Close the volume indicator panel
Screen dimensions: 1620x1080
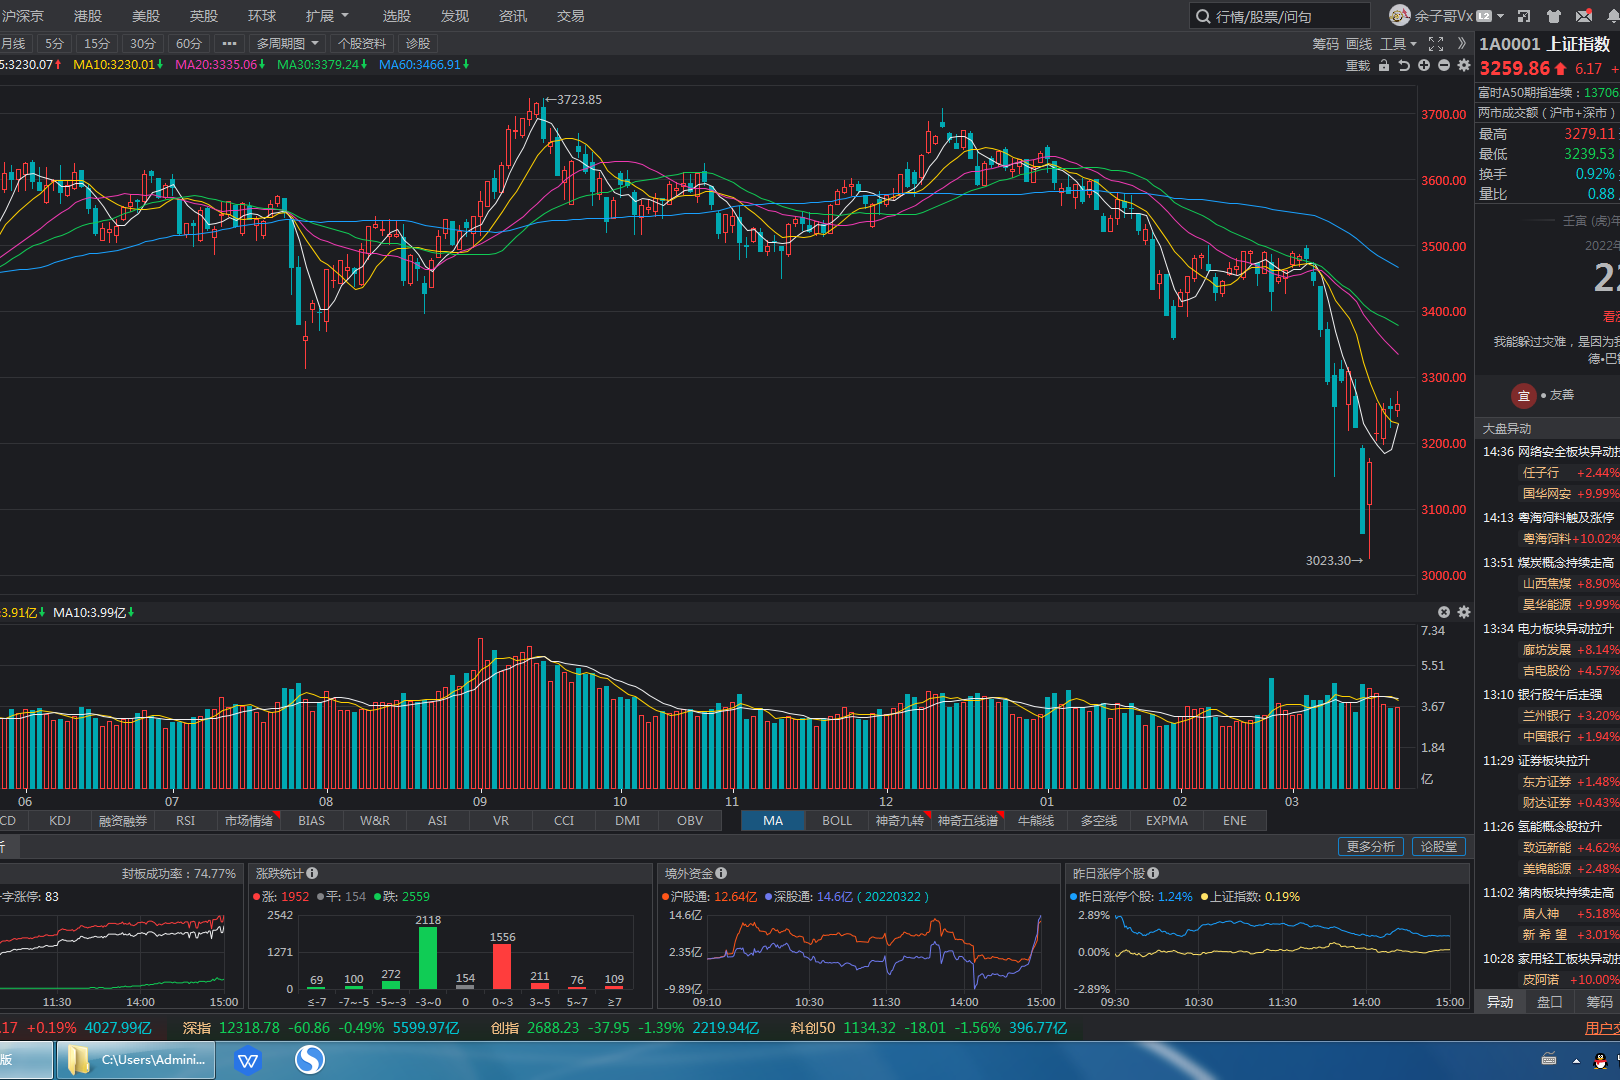click(1444, 612)
